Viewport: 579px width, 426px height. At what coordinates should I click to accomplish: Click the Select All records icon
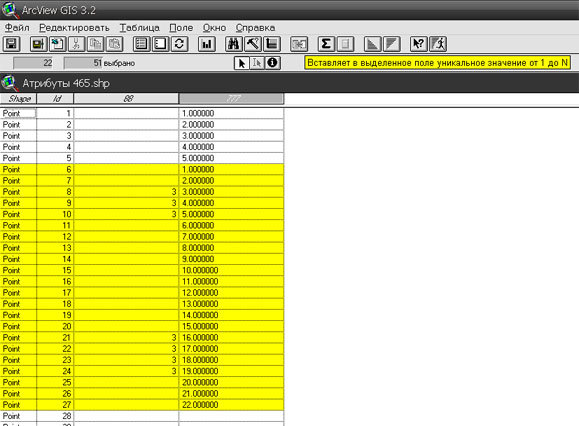pyautogui.click(x=141, y=44)
